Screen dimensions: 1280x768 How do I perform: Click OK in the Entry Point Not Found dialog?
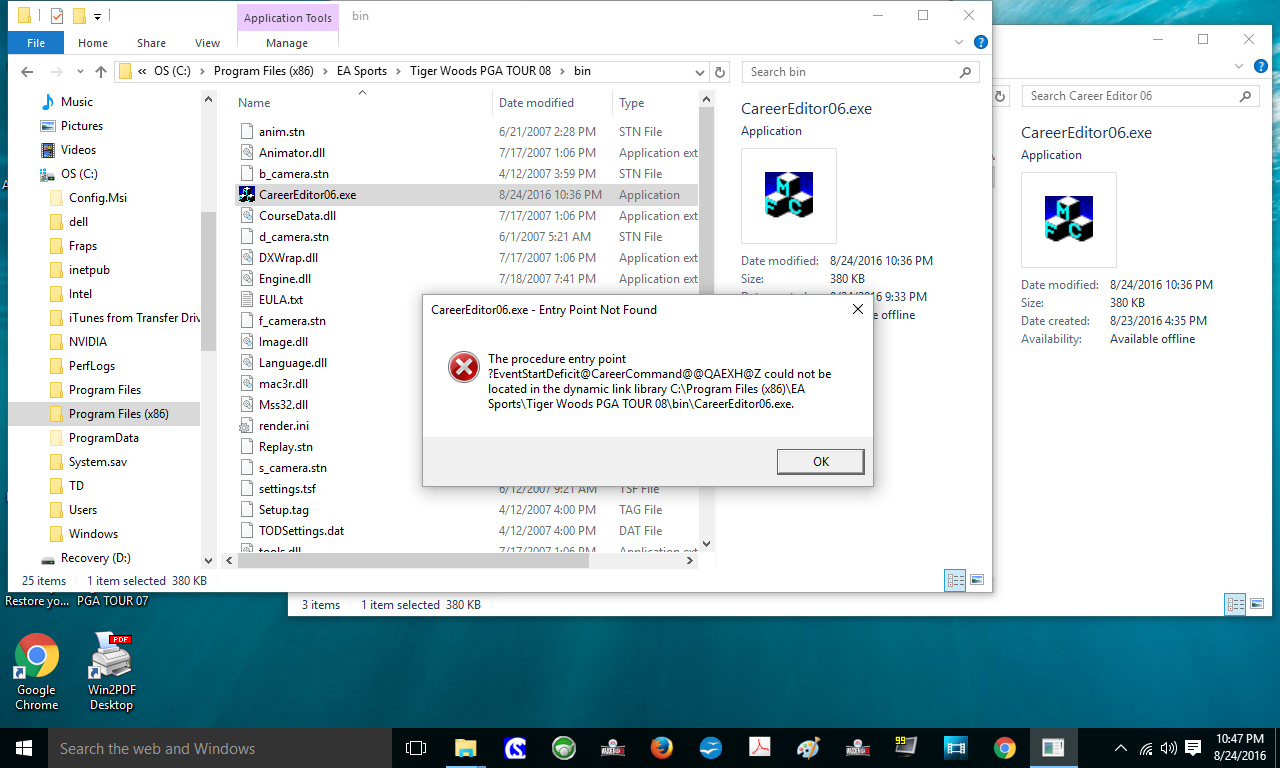(820, 461)
